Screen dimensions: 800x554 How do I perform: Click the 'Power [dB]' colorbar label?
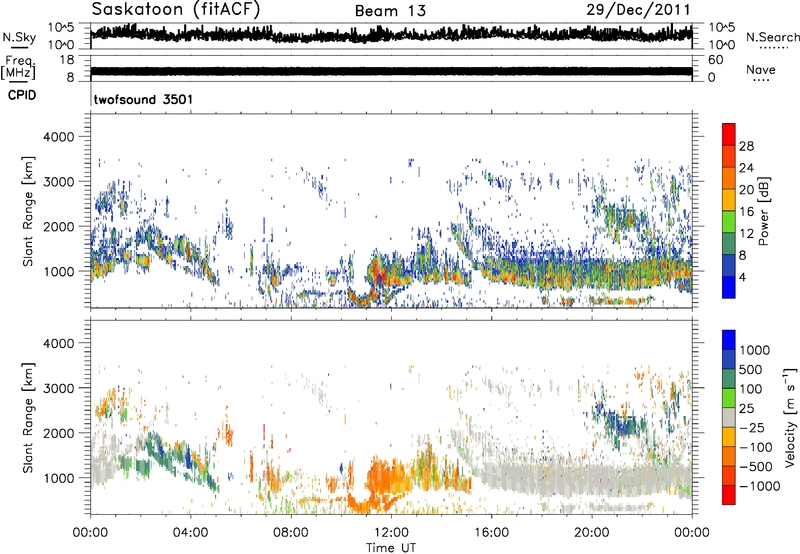(764, 211)
